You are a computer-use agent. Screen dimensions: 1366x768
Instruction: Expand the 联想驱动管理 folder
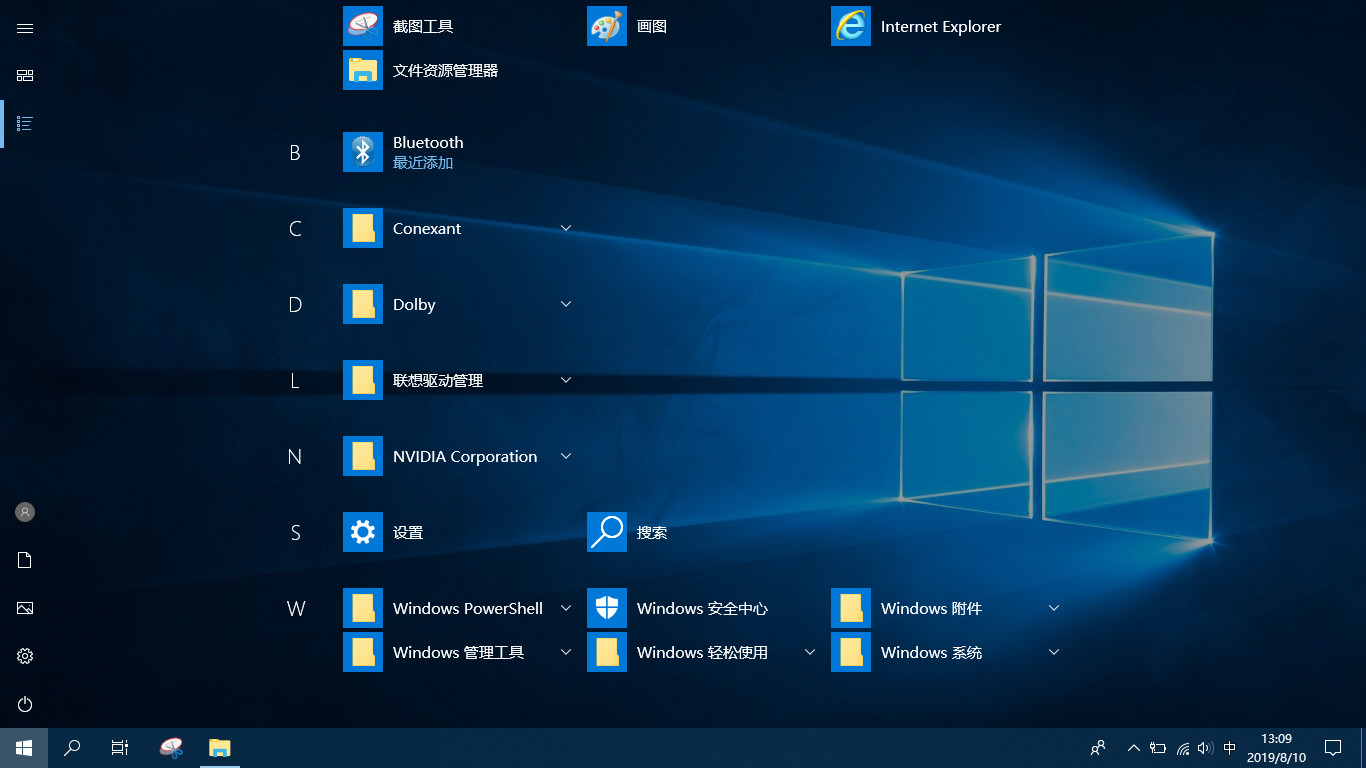[459, 380]
